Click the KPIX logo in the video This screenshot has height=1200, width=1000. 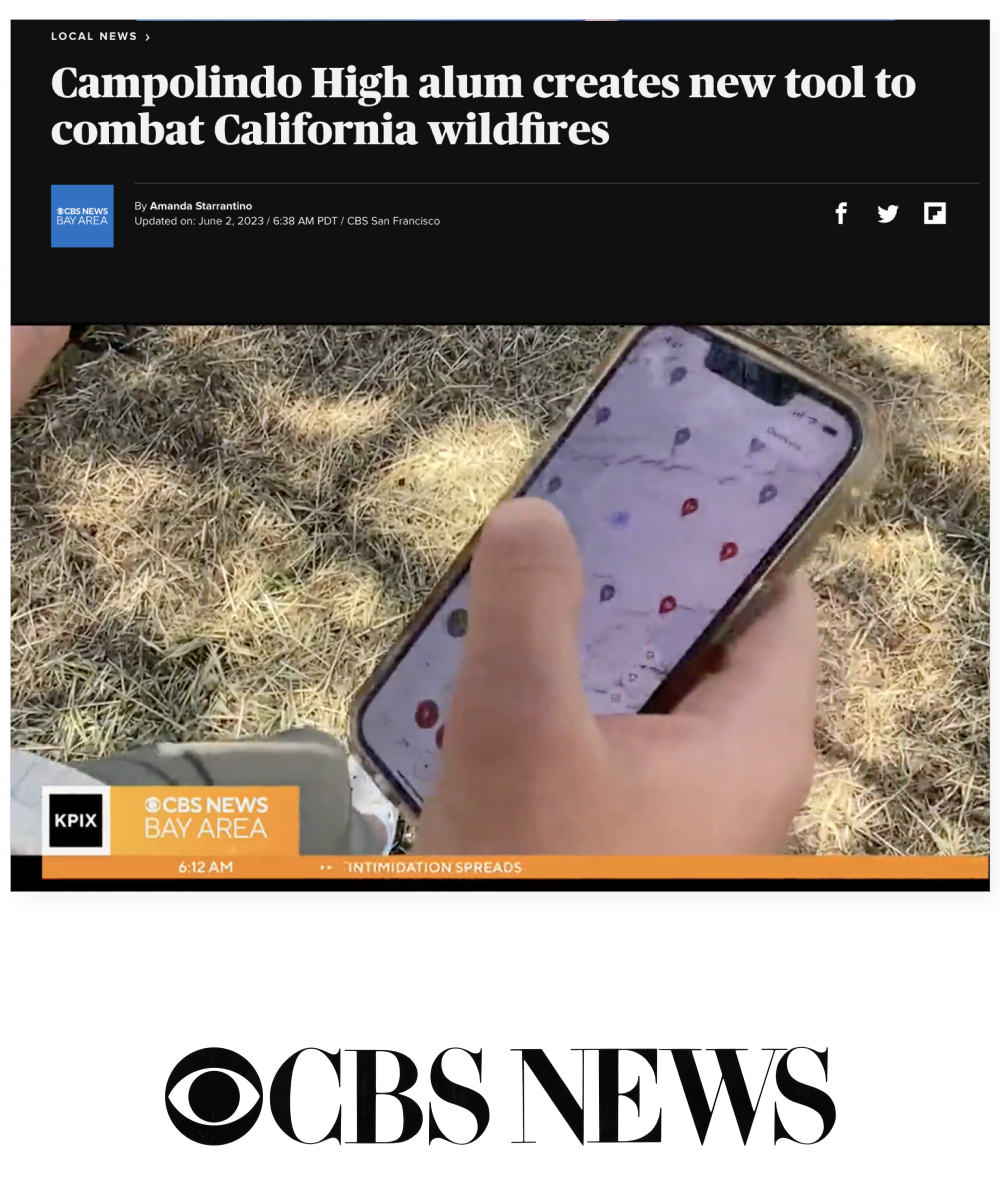pyautogui.click(x=76, y=821)
